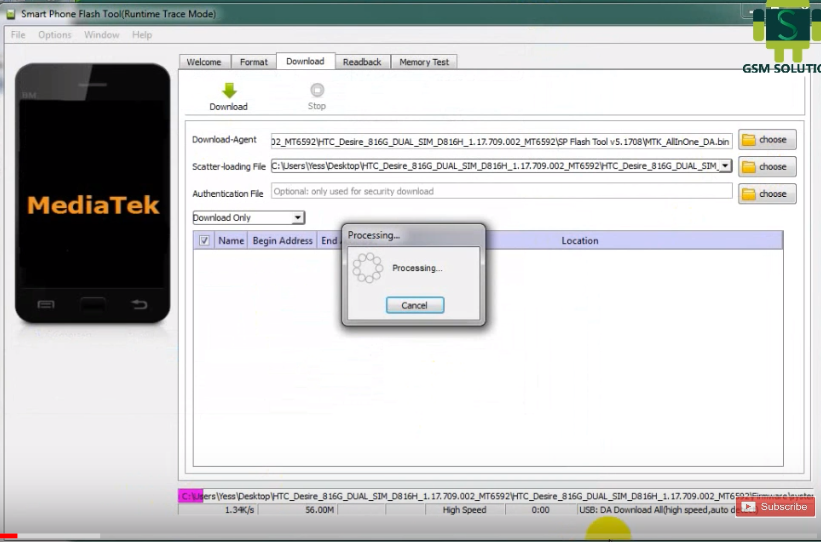Click the Name column header
Image resolution: width=821 pixels, height=542 pixels.
click(231, 240)
